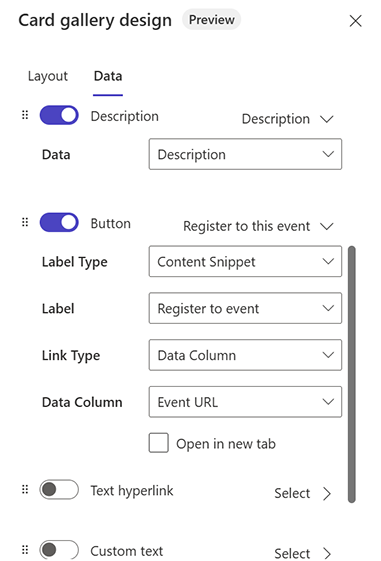The image size is (381, 561).
Task: Open Custom text Select arrow
Action: click(327, 553)
